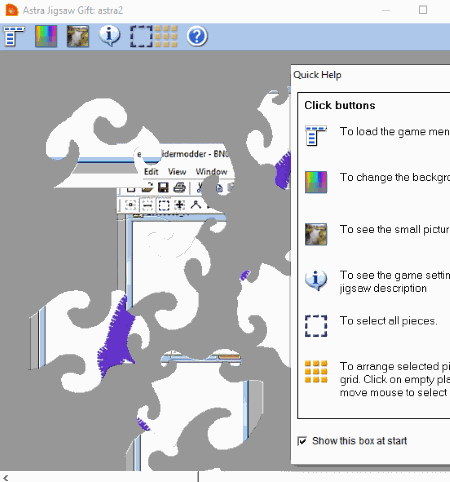450x482 pixels.
Task: Click the "Click buttons" heading text
Action: [x=340, y=105]
